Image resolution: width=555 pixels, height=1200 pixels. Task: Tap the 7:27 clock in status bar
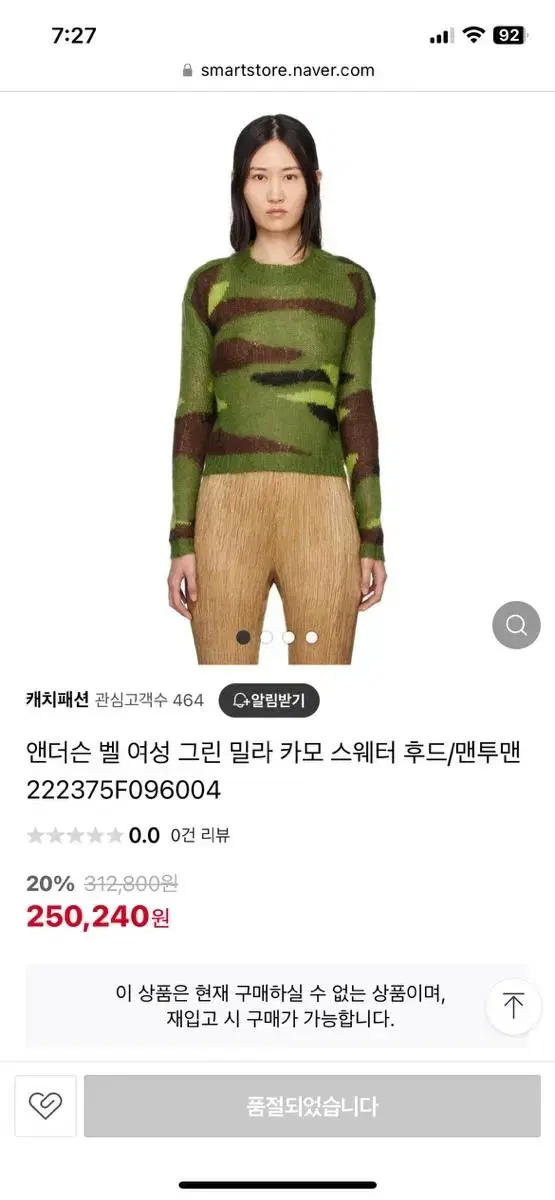coord(74,35)
